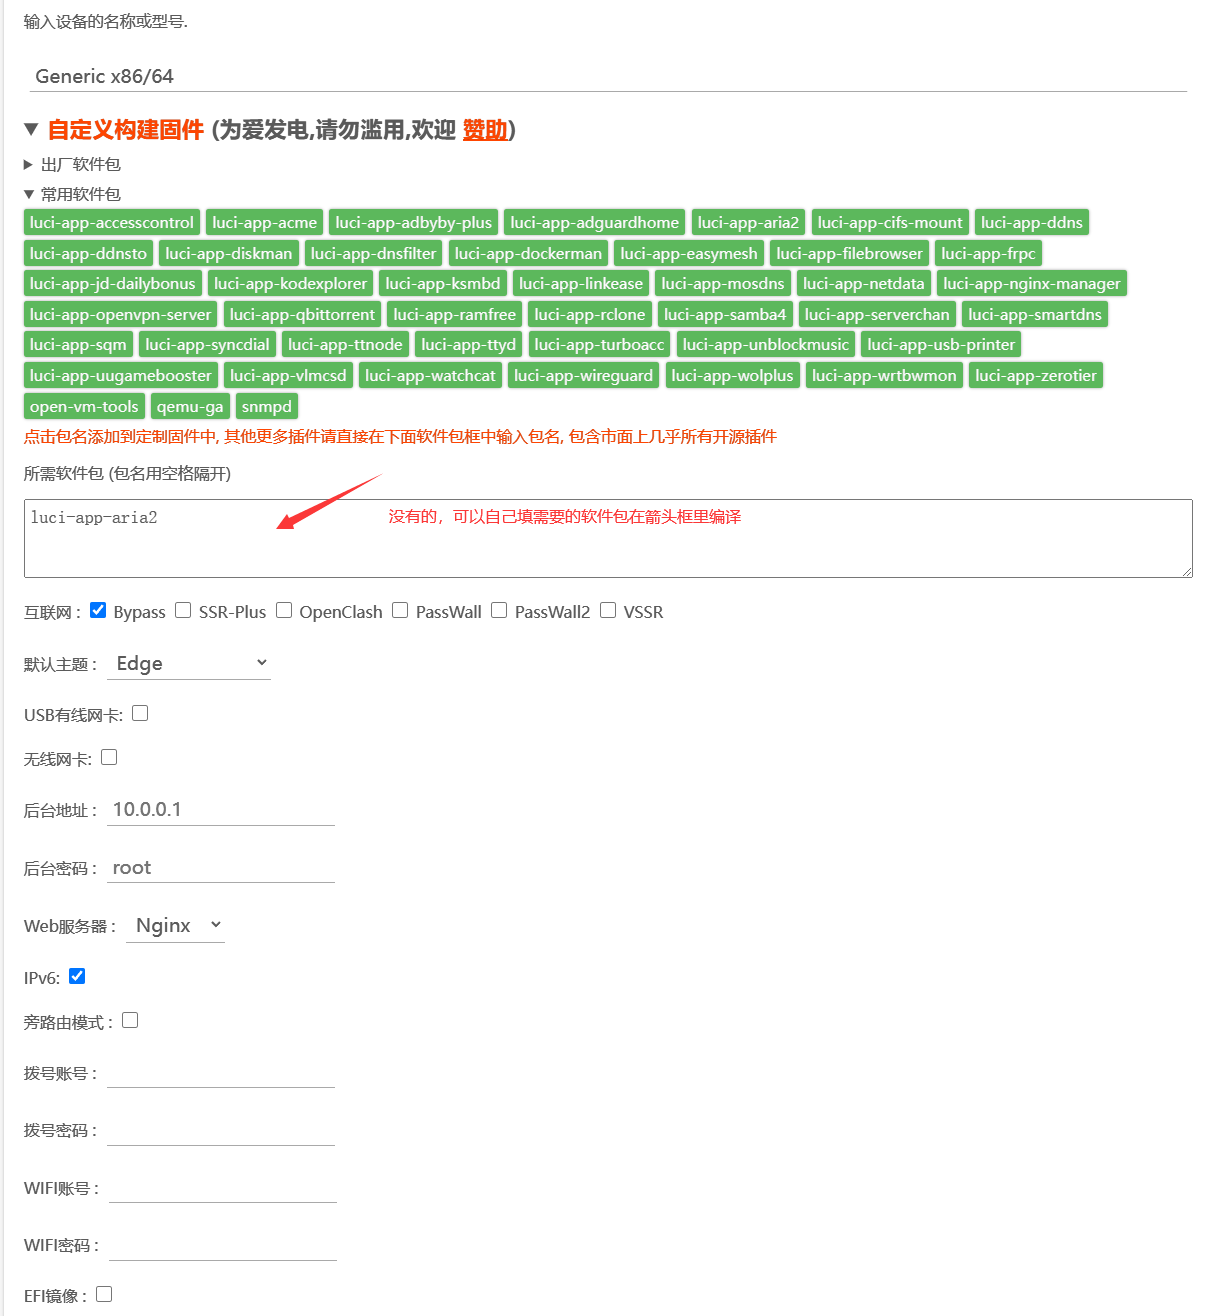The image size is (1207, 1316).
Task: Select luci-app-syncdial package tag
Action: click(207, 344)
